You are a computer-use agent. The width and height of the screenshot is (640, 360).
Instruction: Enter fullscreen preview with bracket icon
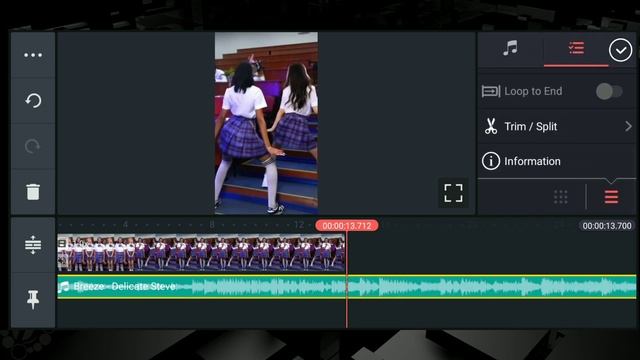point(453,193)
